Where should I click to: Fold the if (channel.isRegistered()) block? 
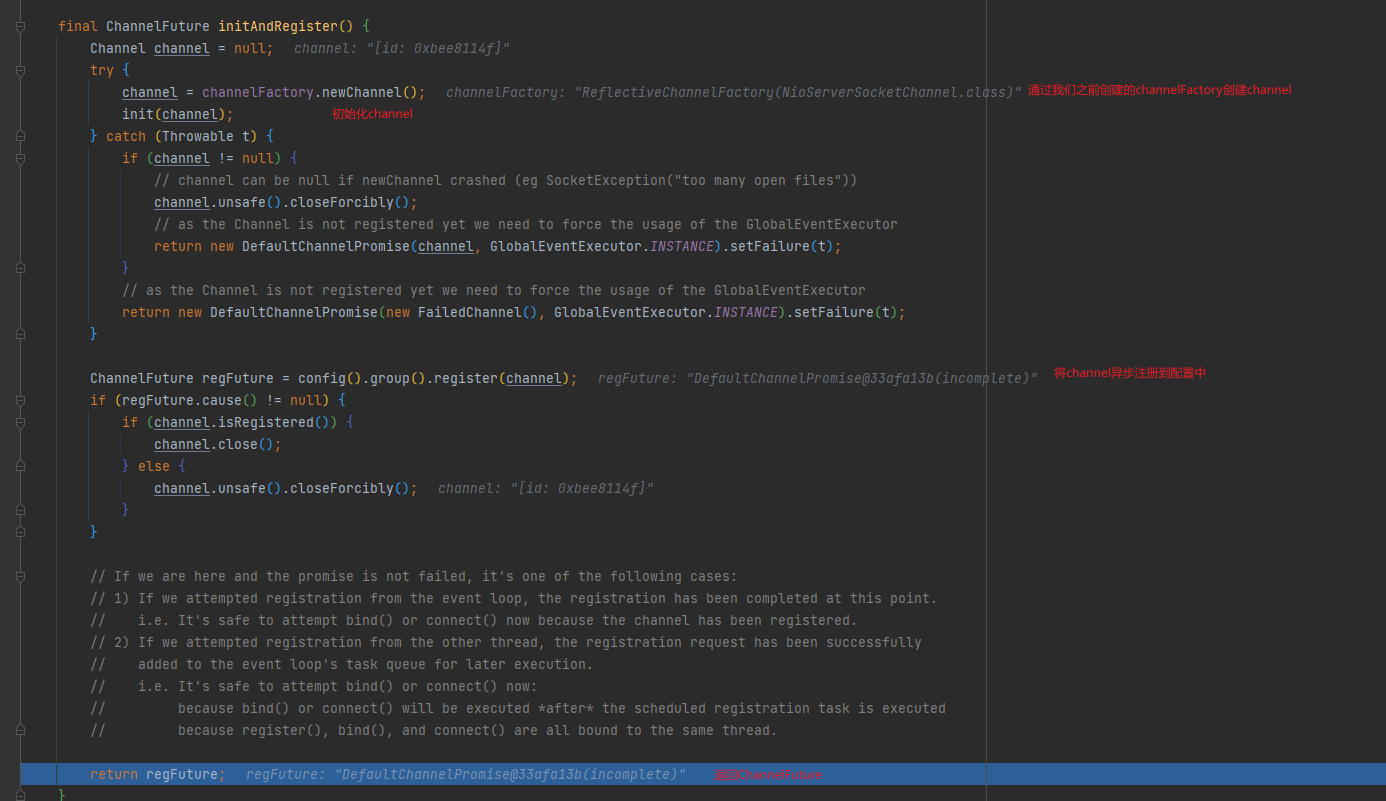click(20, 423)
